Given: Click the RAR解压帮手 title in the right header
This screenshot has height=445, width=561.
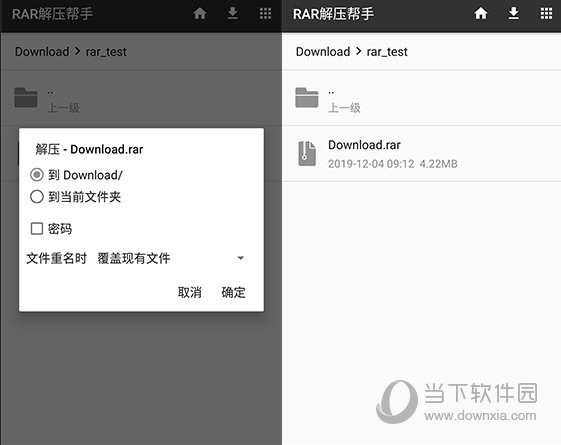Looking at the screenshot, I should [x=333, y=14].
